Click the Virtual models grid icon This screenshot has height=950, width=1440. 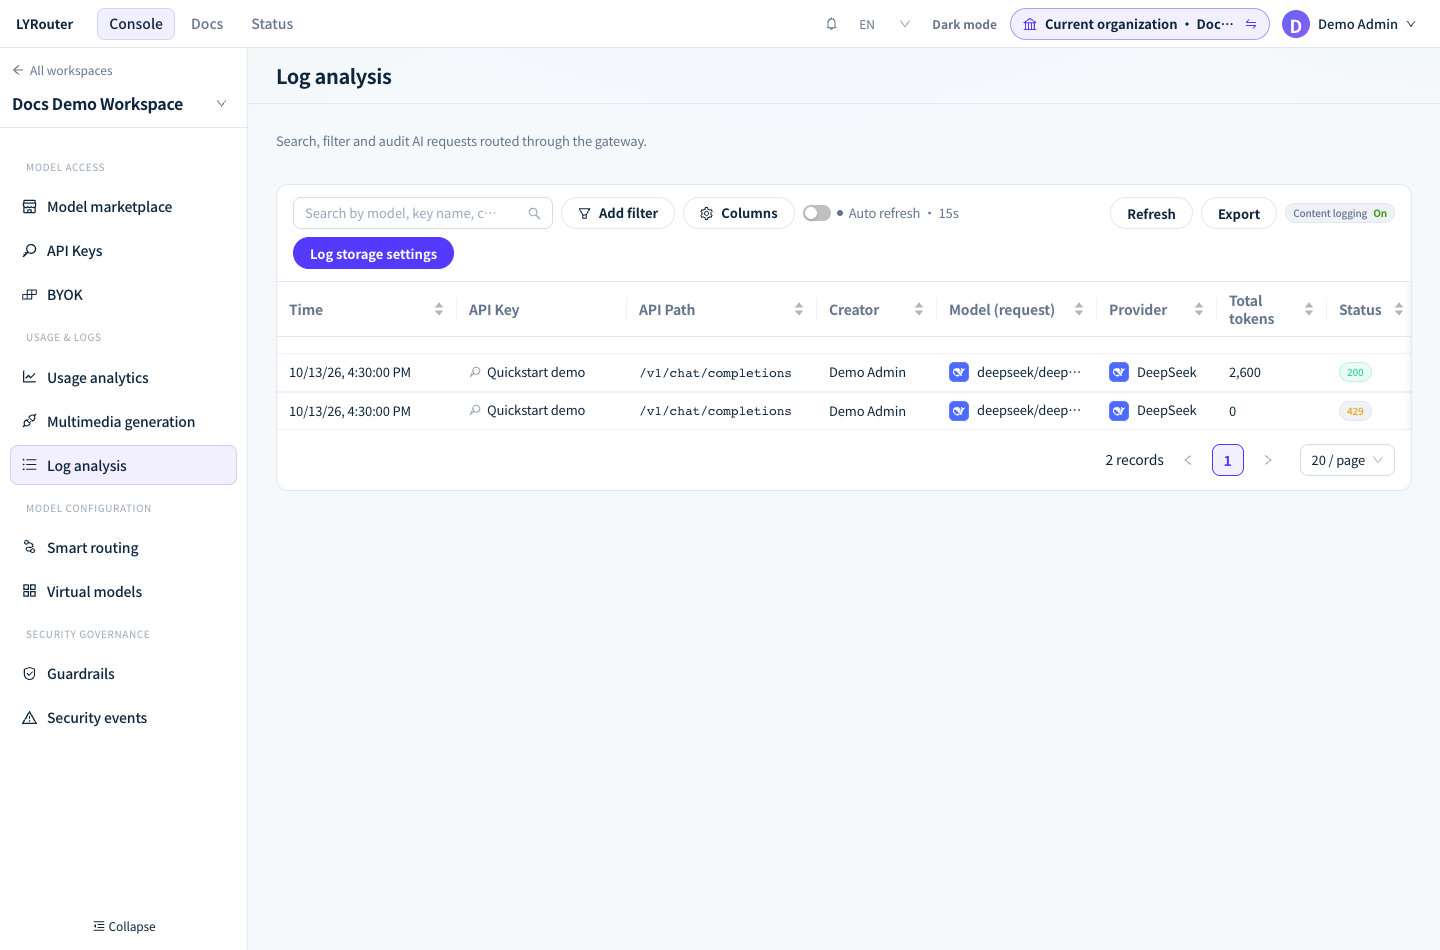point(29,591)
